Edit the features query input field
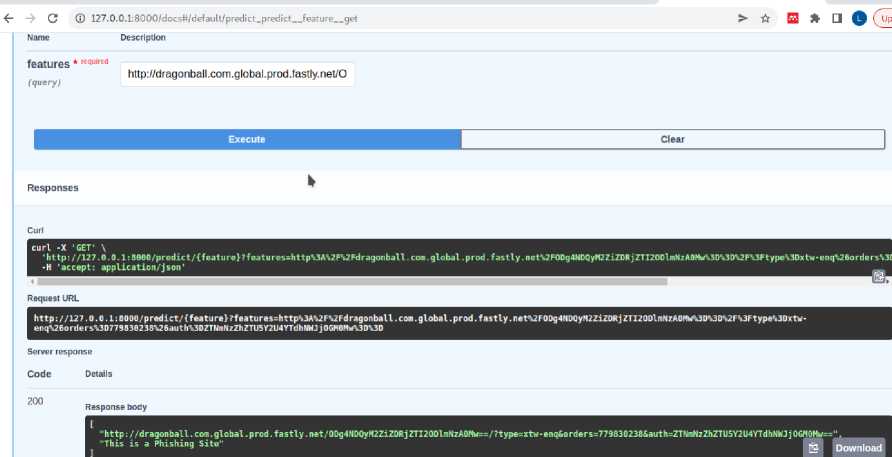 point(237,74)
